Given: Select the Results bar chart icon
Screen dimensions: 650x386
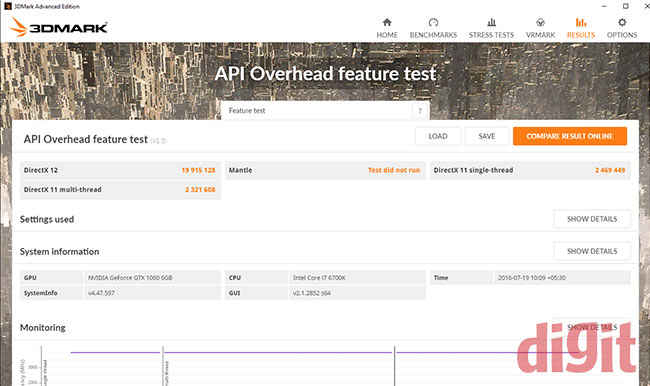Looking at the screenshot, I should [x=581, y=22].
